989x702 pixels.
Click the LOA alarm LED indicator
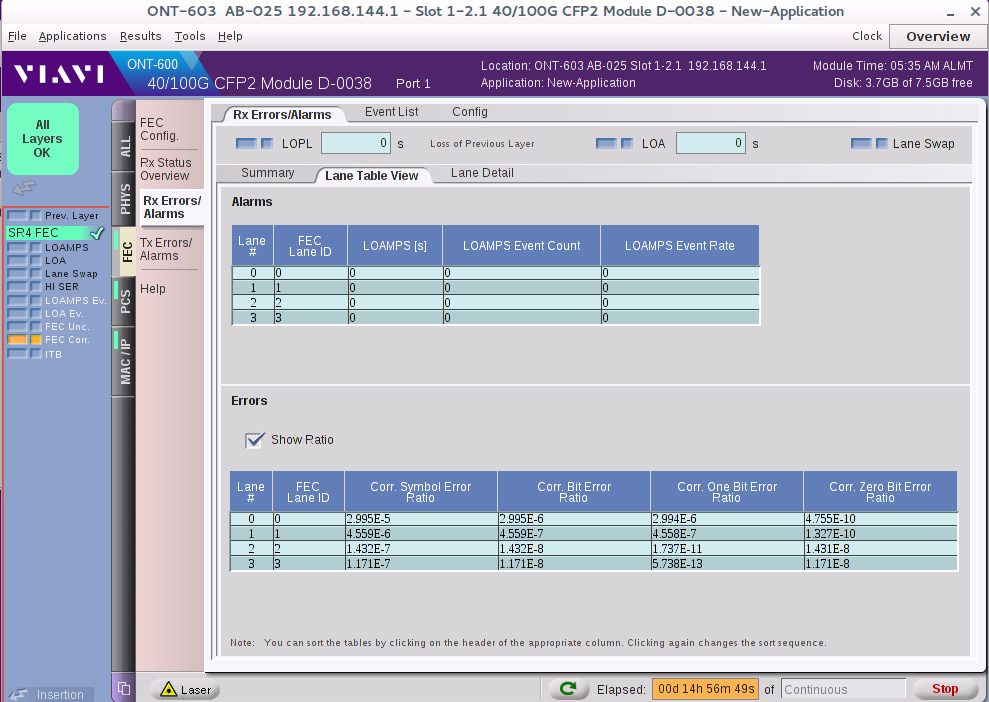click(x=607, y=143)
